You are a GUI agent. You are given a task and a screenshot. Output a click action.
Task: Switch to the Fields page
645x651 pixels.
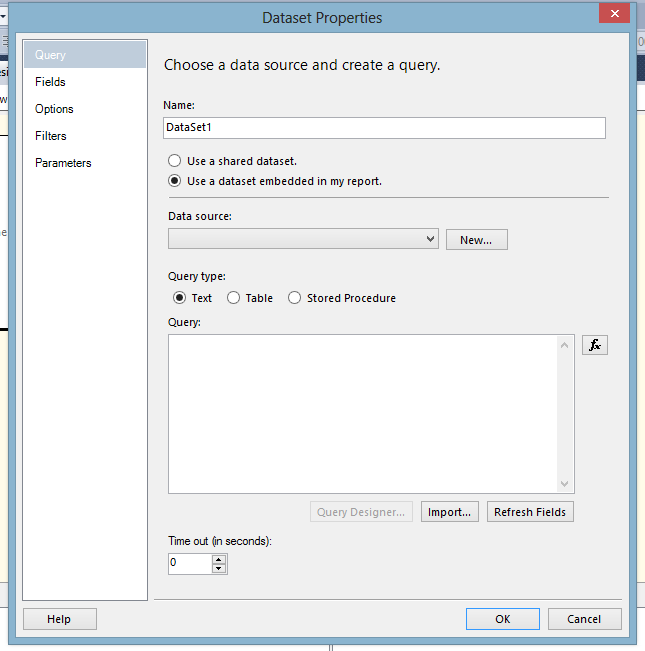point(51,82)
